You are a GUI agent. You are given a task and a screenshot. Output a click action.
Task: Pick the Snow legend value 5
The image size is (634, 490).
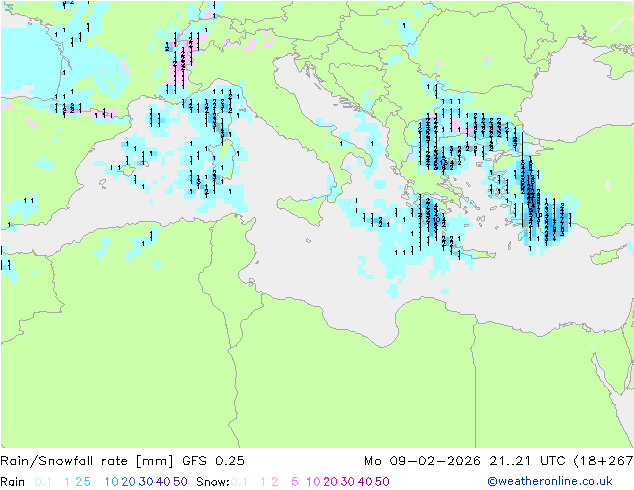(295, 482)
